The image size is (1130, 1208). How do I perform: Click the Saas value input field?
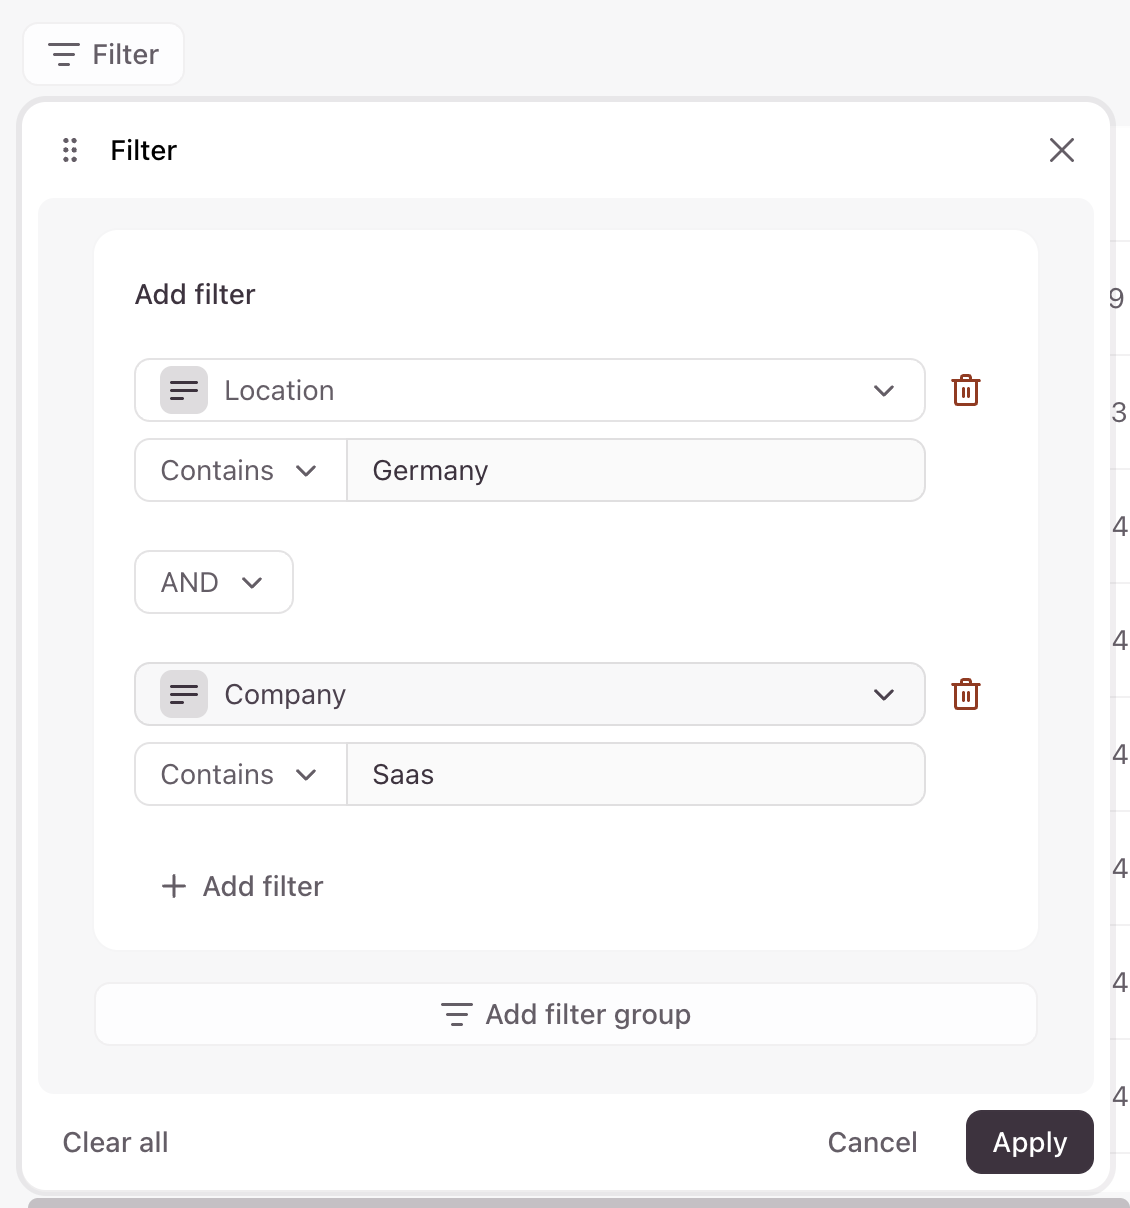[x=635, y=774]
